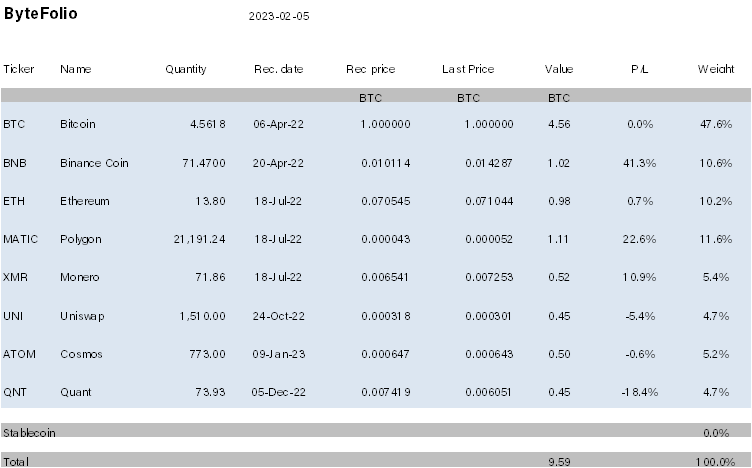Select the XMR ticker cell
This screenshot has height=468, width=752.
pyautogui.click(x=15, y=277)
